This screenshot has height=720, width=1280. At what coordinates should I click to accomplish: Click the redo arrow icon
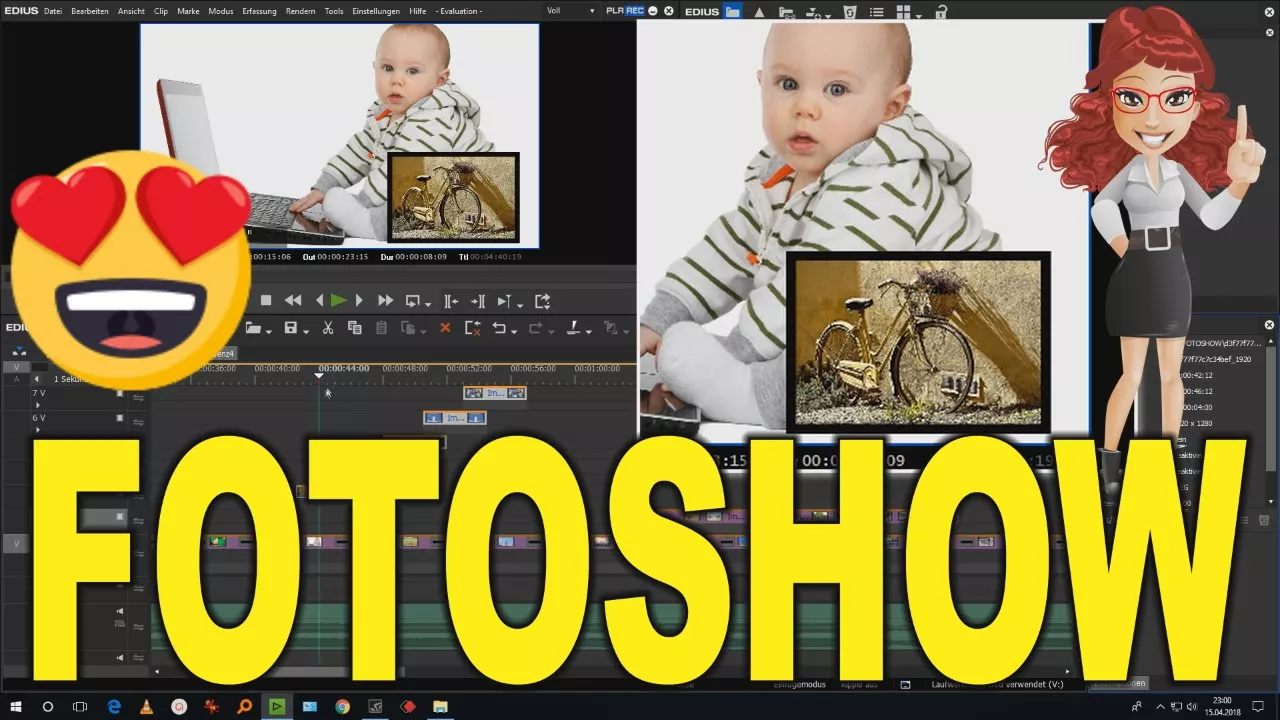click(535, 328)
